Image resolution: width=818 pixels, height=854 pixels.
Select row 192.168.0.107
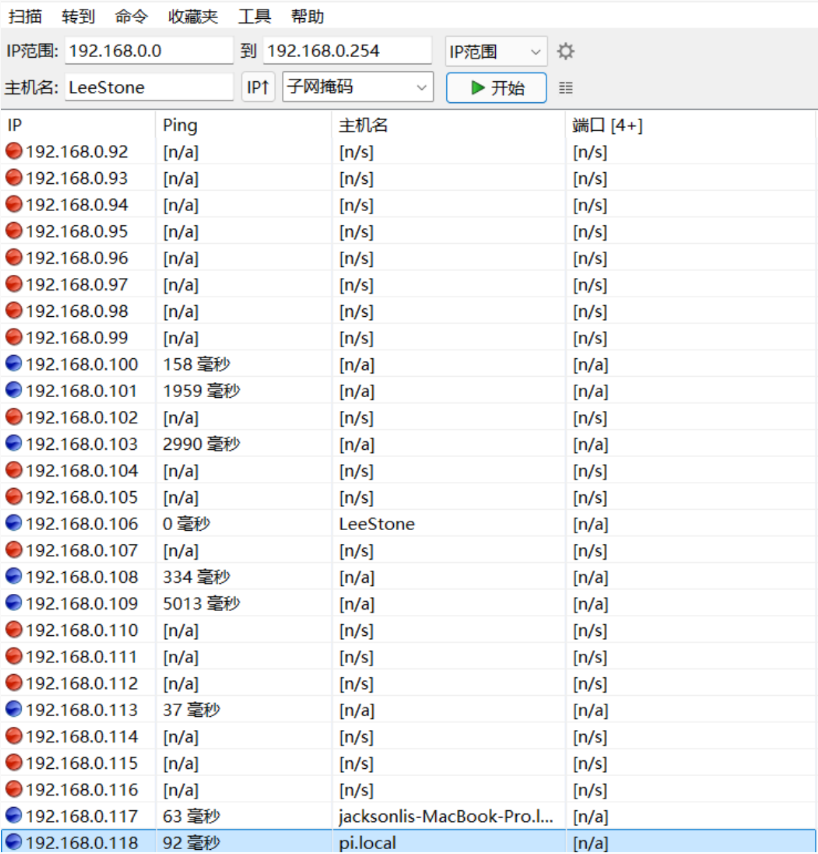tap(408, 550)
